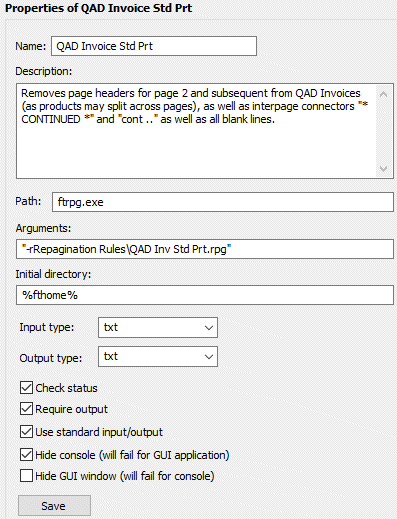Toggle the Check status checkbox
The width and height of the screenshot is (397, 519).
pyautogui.click(x=26, y=388)
